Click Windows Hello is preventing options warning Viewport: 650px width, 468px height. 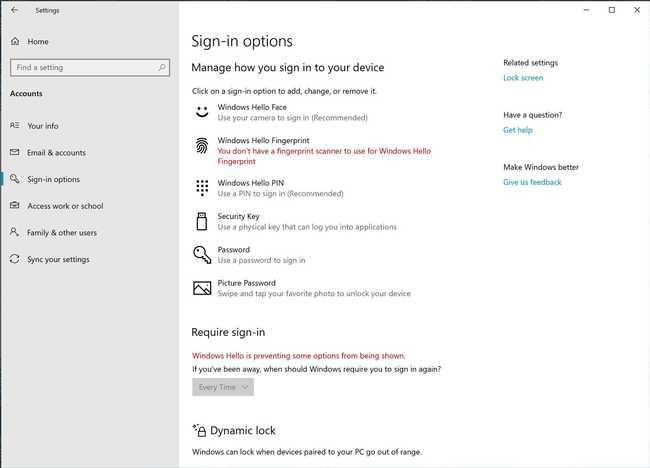(298, 356)
